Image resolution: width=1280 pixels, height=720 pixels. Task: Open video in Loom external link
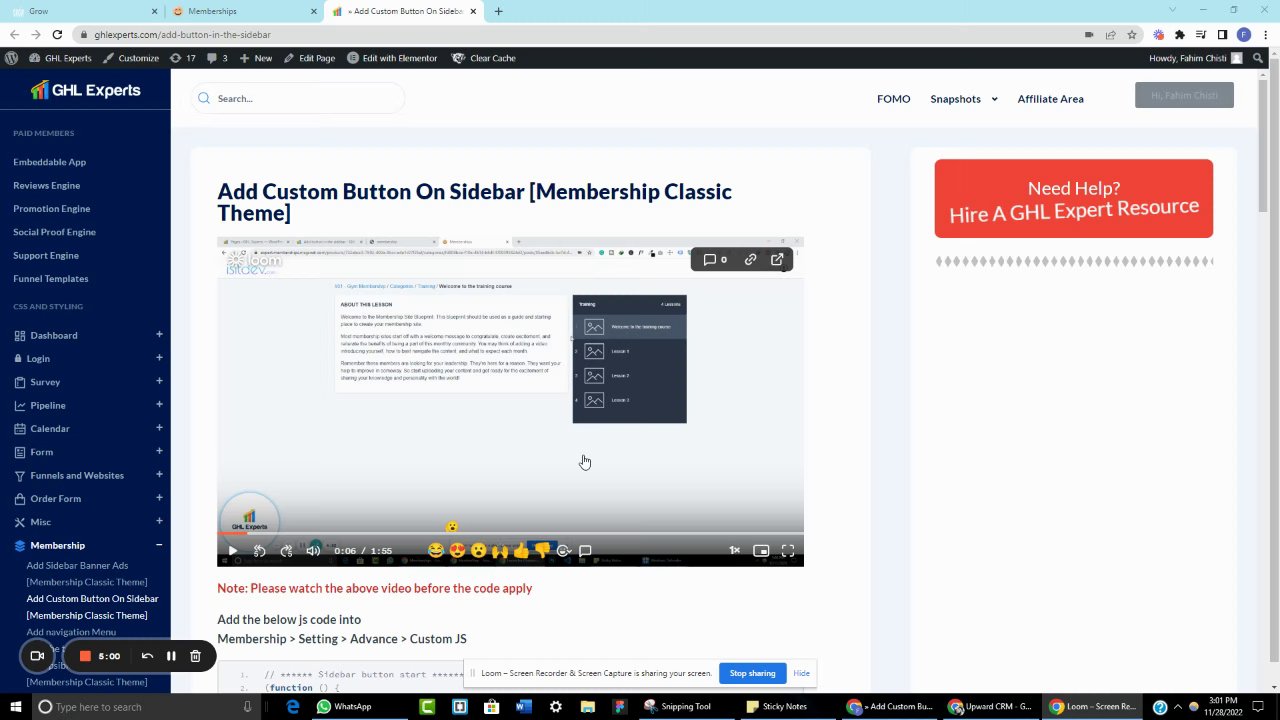tap(777, 259)
